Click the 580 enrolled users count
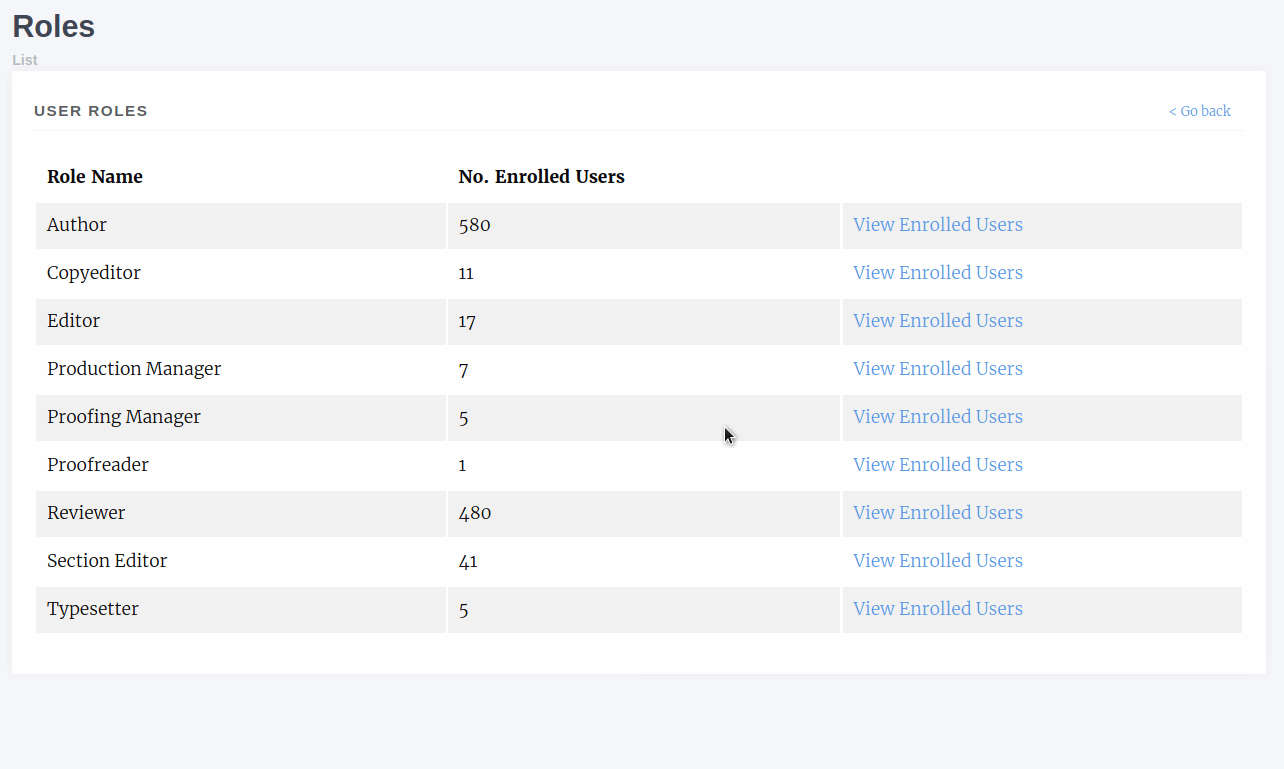Viewport: 1284px width, 769px height. [x=474, y=225]
